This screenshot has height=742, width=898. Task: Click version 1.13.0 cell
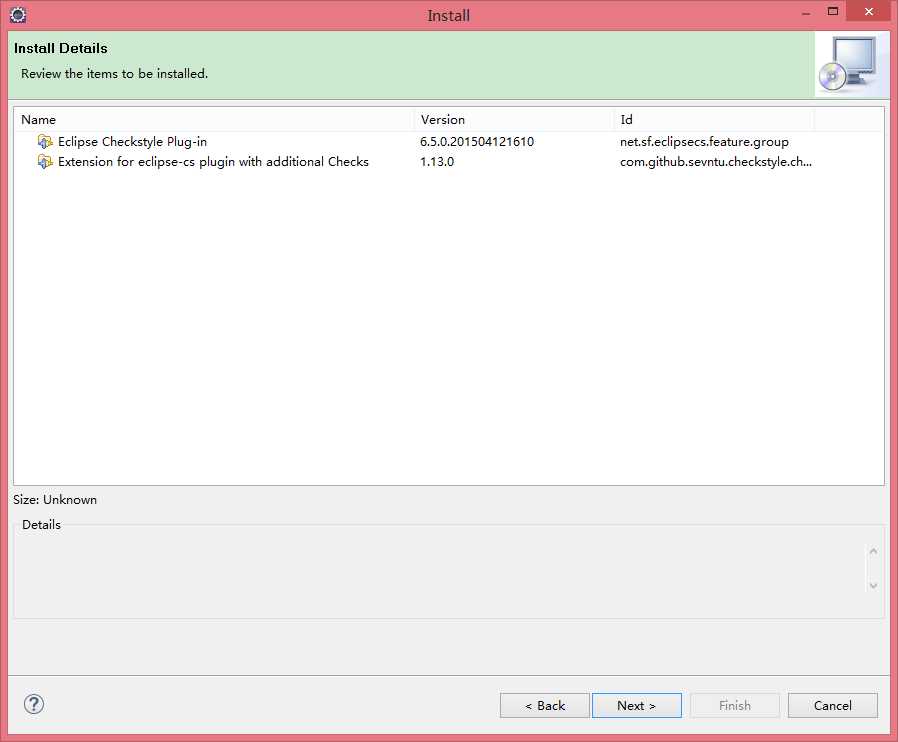click(437, 162)
